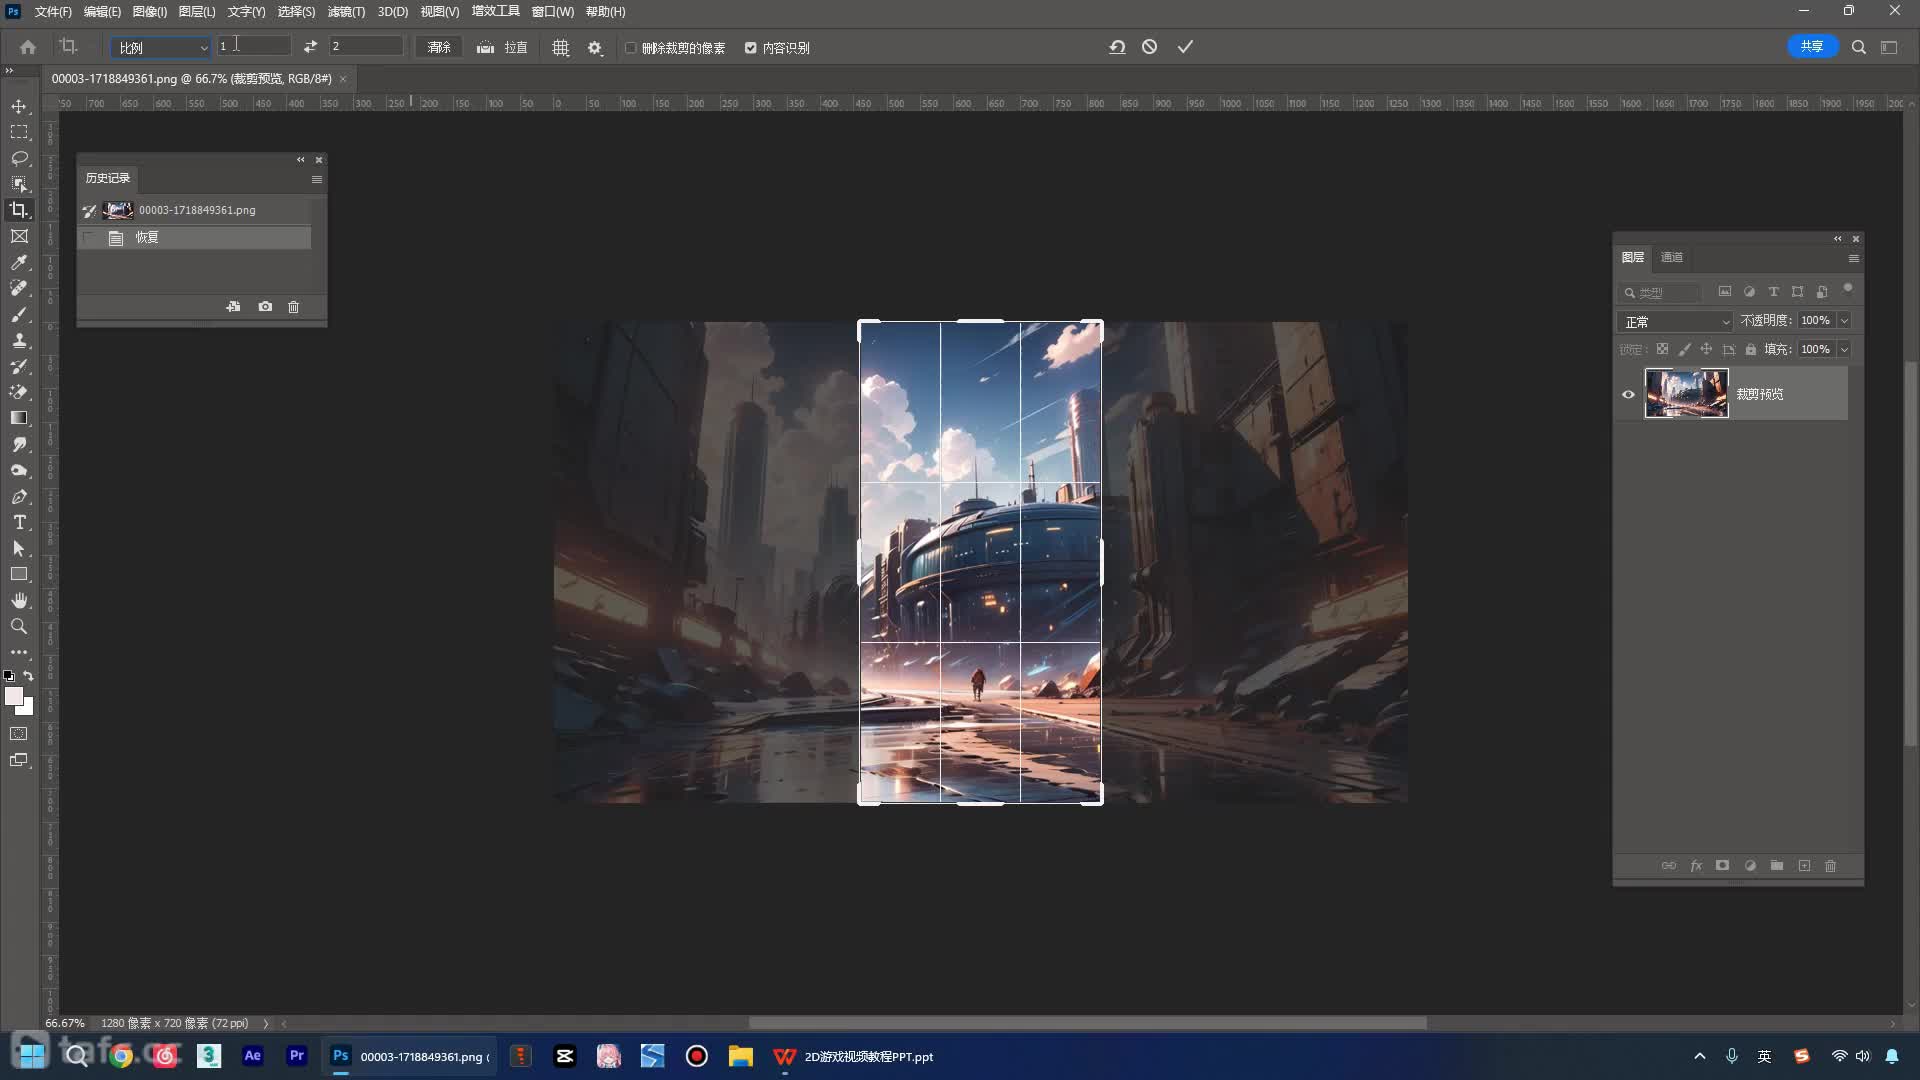Toggle history brush source for 恢复 state
The width and height of the screenshot is (1920, 1080).
(x=89, y=238)
